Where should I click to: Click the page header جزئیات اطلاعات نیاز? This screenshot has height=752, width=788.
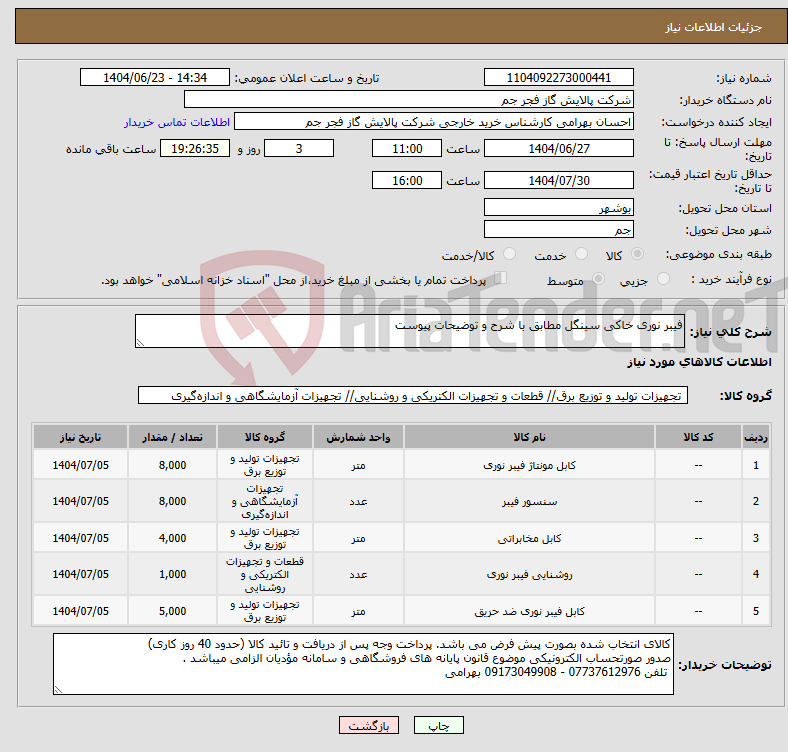713,27
